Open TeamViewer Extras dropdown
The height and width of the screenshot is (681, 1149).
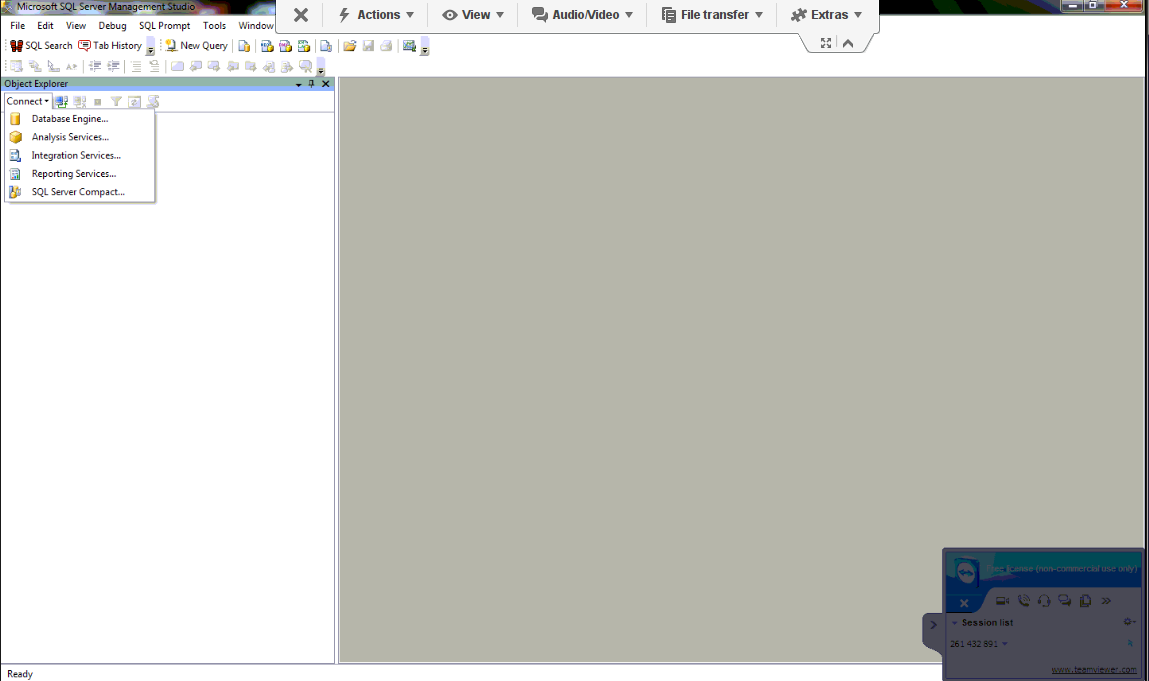point(826,15)
